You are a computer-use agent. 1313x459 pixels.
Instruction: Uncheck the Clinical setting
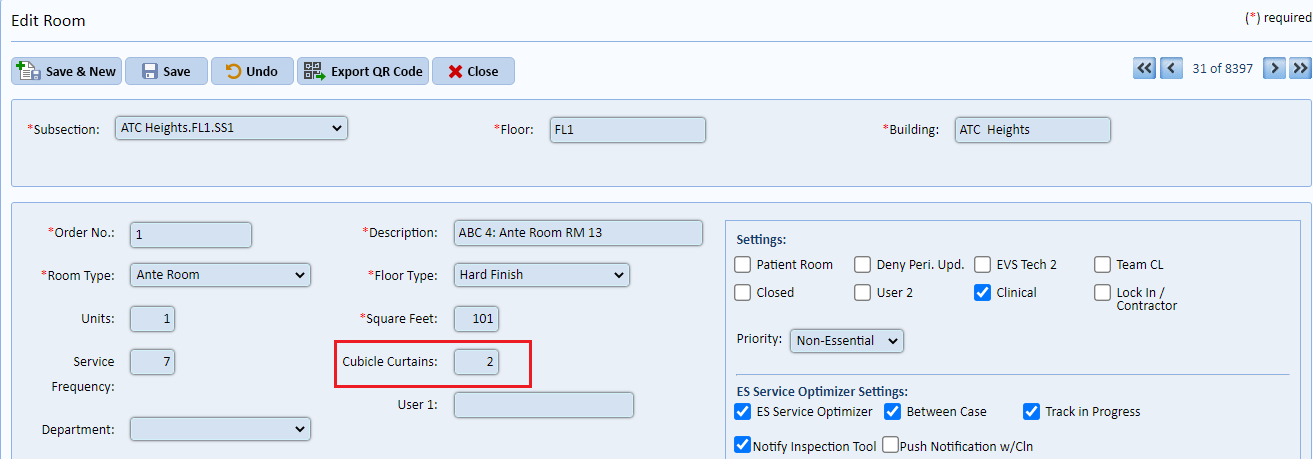point(983,293)
